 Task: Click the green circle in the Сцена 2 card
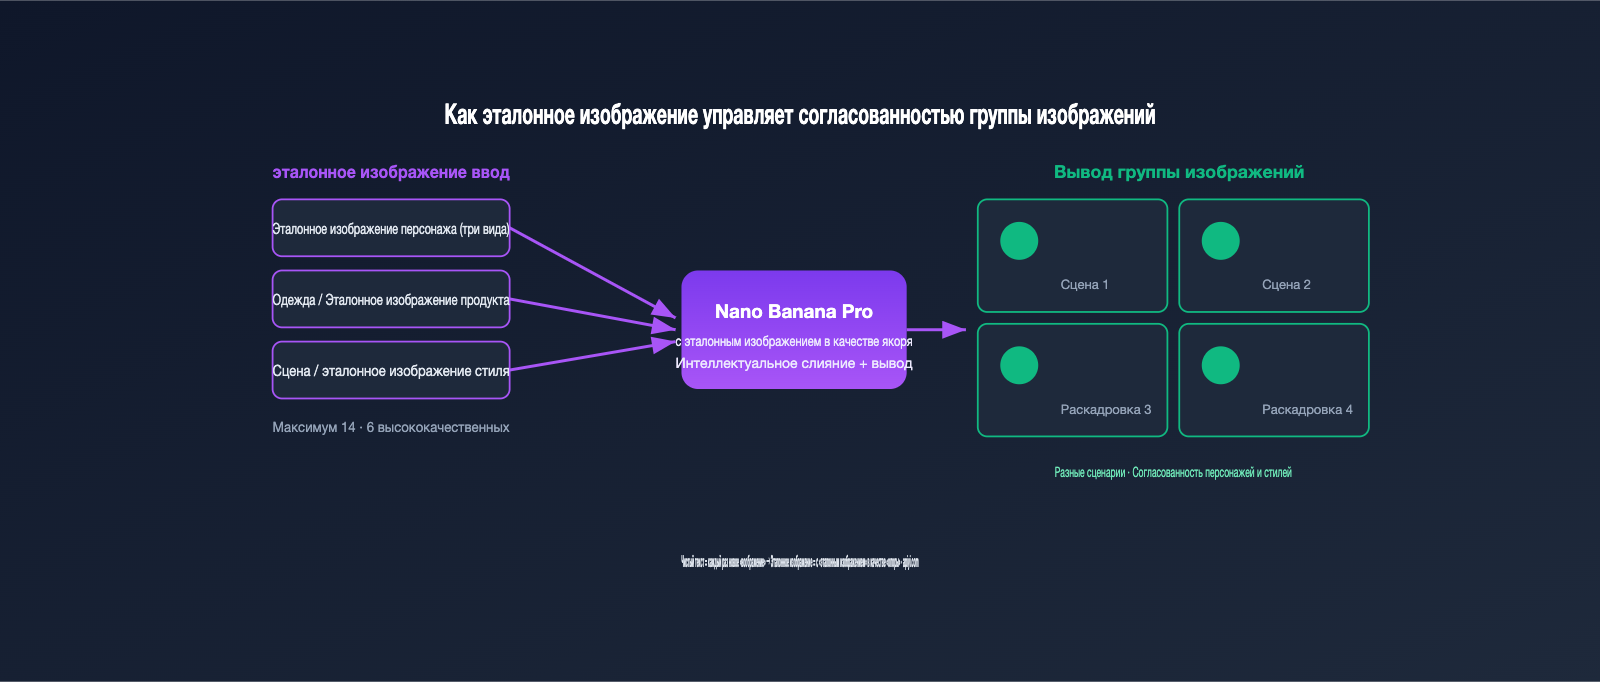point(1220,241)
